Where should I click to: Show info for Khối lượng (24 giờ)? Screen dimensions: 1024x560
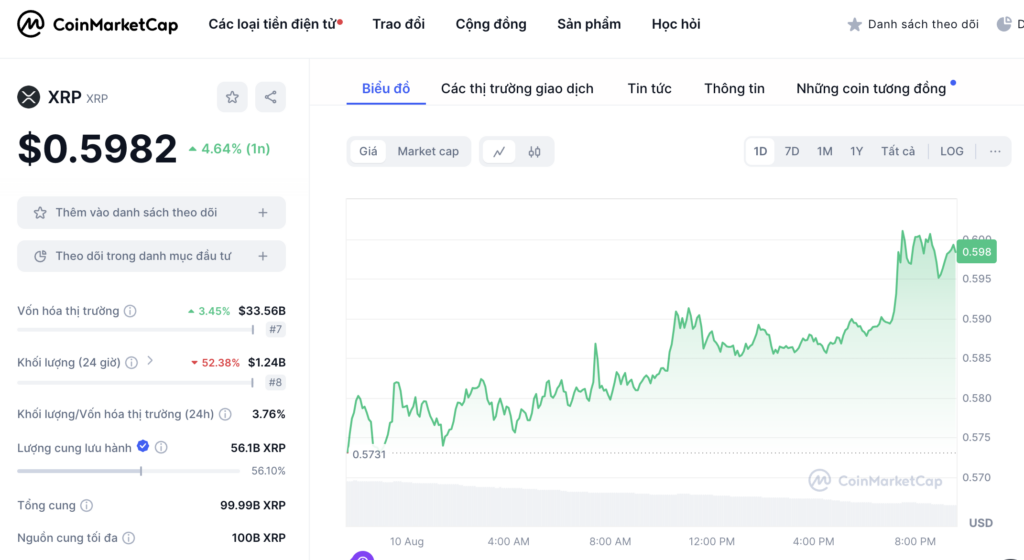click(x=131, y=362)
